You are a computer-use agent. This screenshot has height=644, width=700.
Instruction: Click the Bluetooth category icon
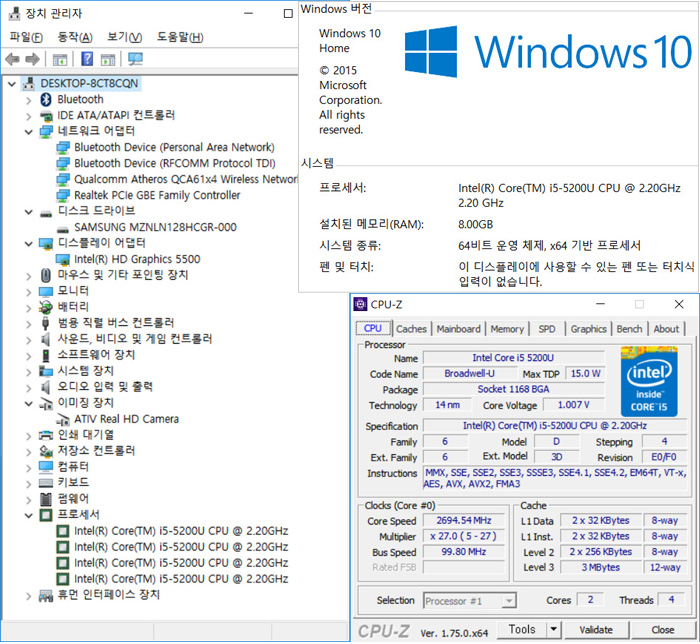pos(46,99)
